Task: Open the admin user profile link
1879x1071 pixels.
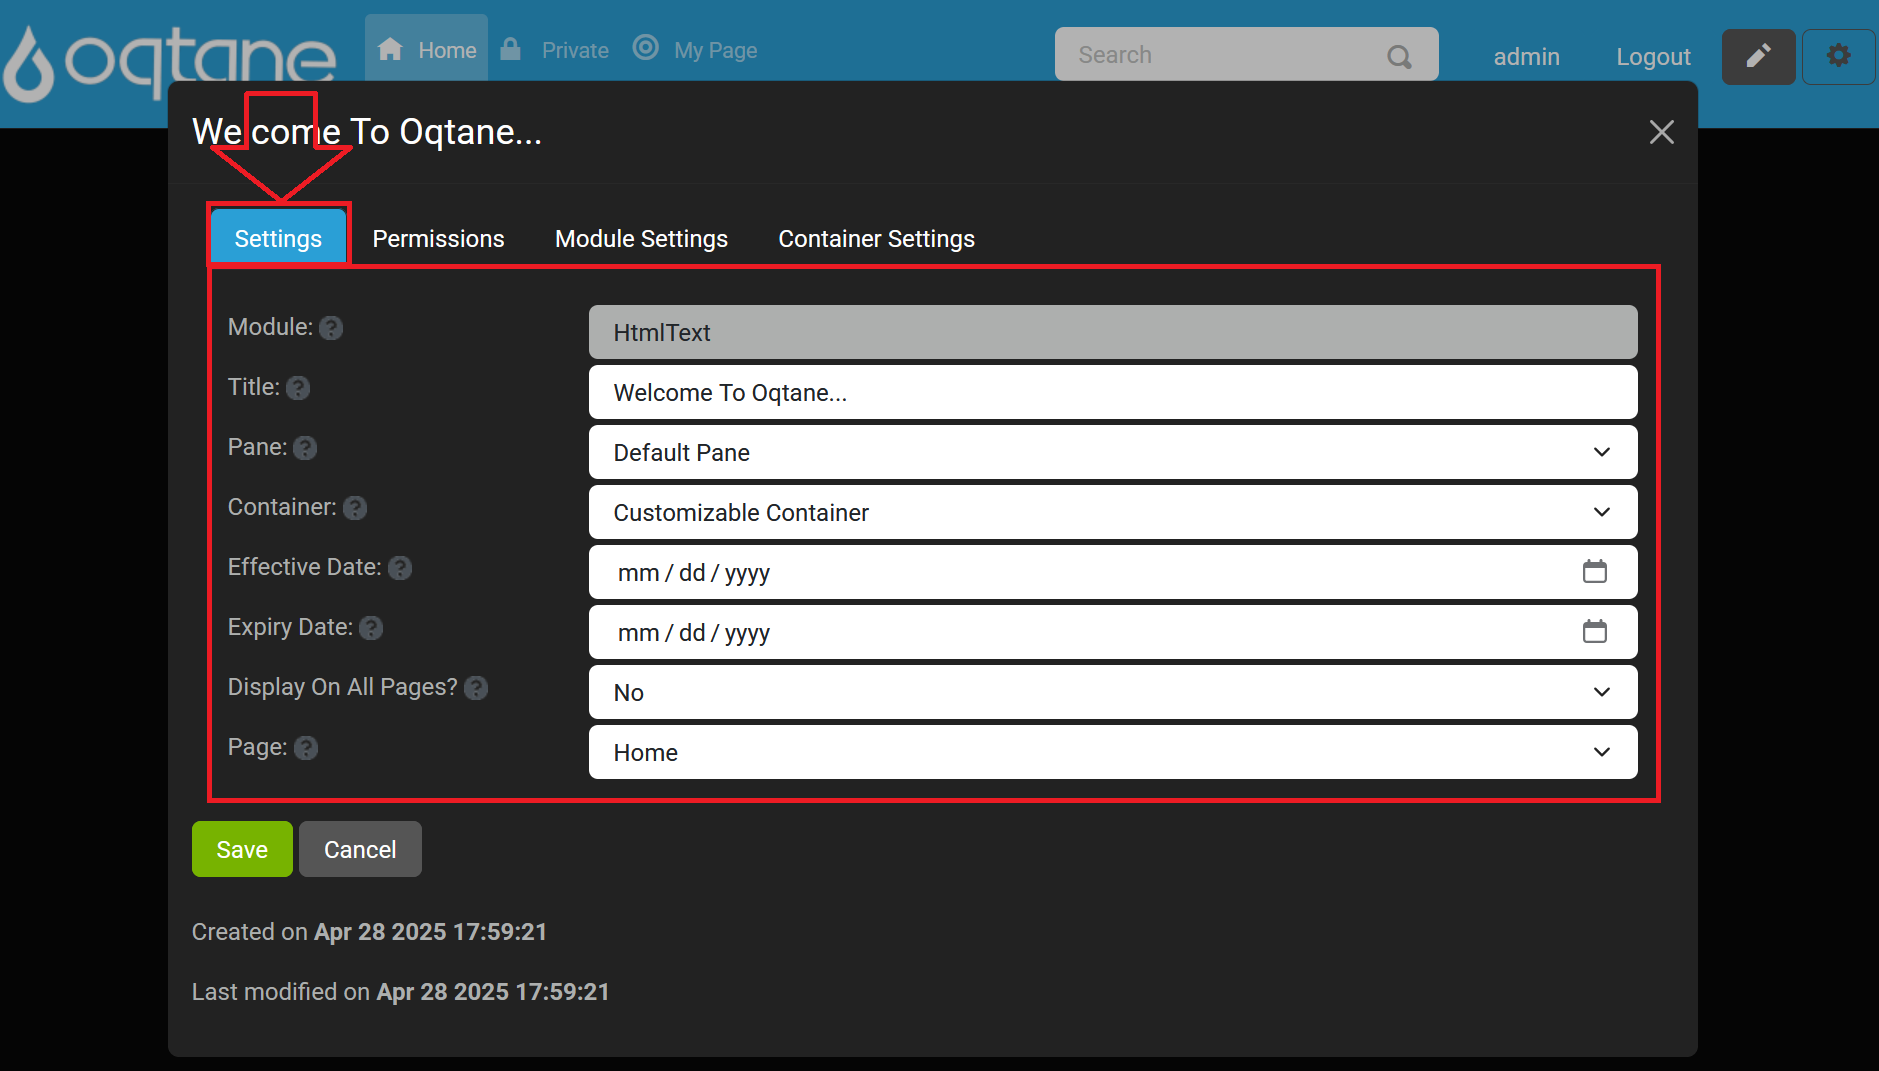Action: pos(1526,57)
